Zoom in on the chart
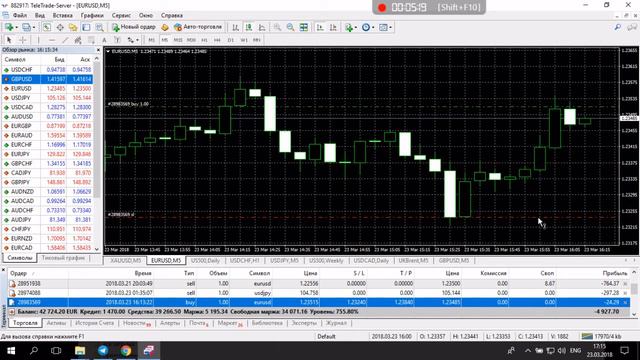Viewport: 640px width, 360px height. pyautogui.click(x=277, y=27)
